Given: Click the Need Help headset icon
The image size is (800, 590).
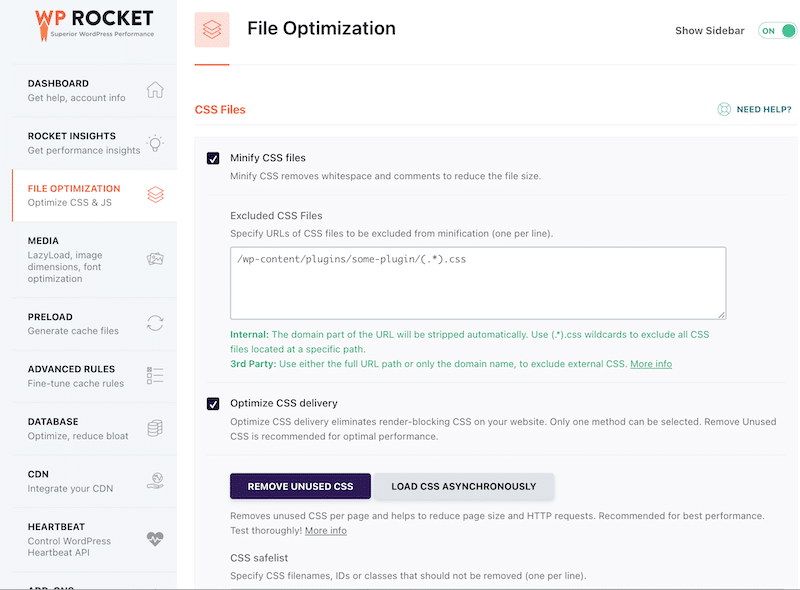Looking at the screenshot, I should (722, 109).
